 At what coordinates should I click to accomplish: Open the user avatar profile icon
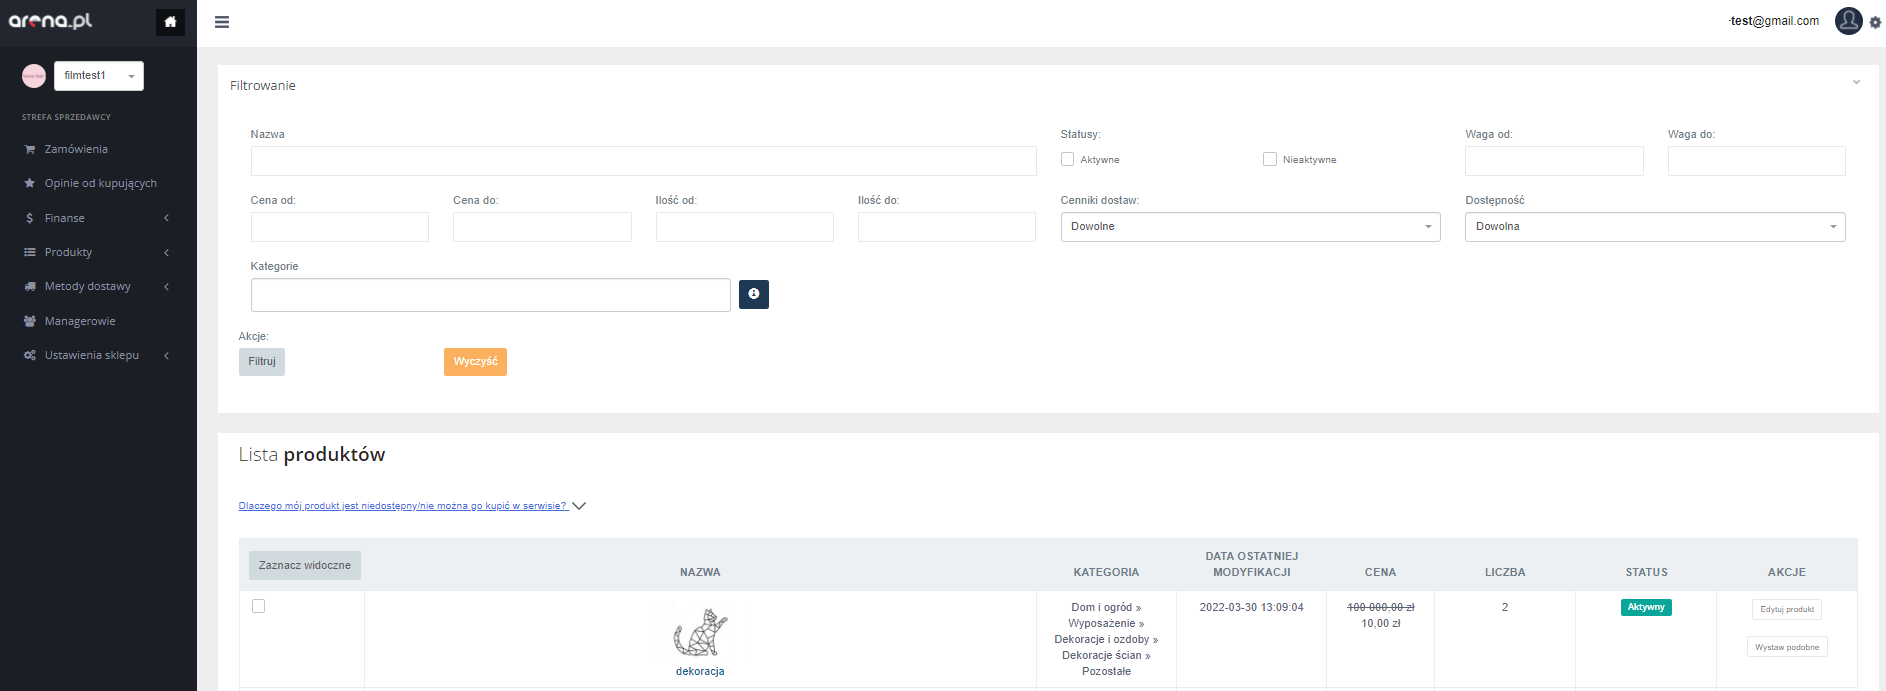[x=1848, y=20]
